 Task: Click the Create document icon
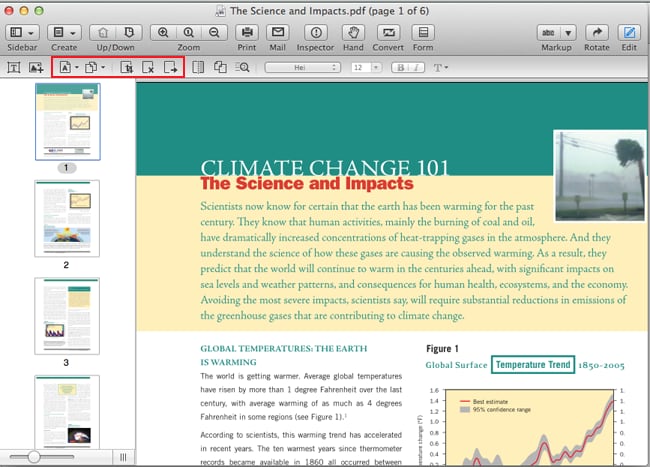(x=58, y=32)
